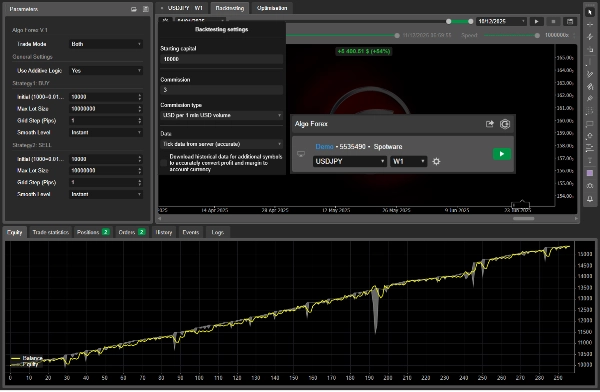Click the load parameters folder icon
This screenshot has width=600, height=392.
point(134,9)
